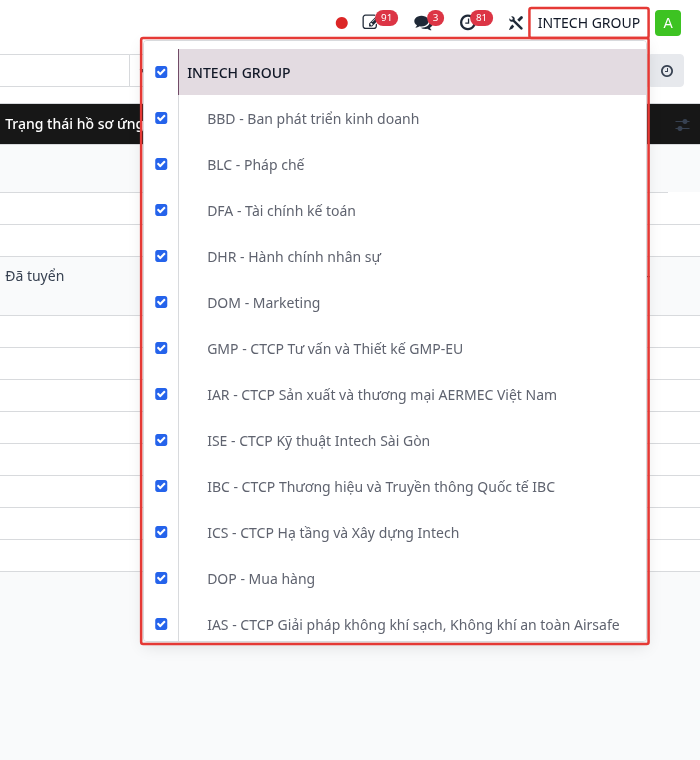Image resolution: width=700 pixels, height=760 pixels.
Task: Uncheck the BLC - Pháp chế checkbox
Action: coord(161,164)
